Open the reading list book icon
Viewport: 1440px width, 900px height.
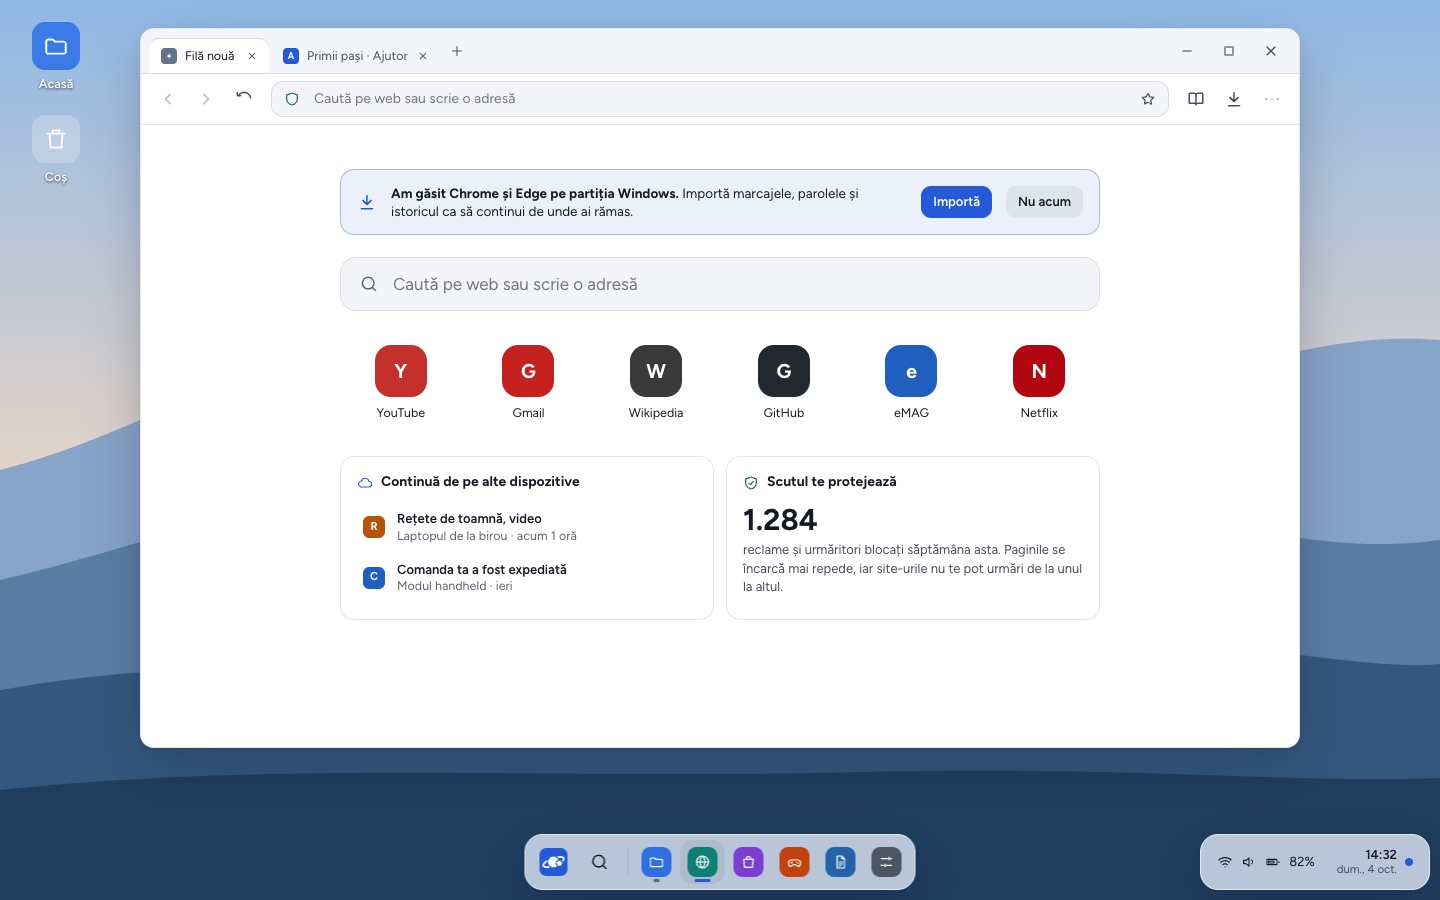[x=1196, y=99]
